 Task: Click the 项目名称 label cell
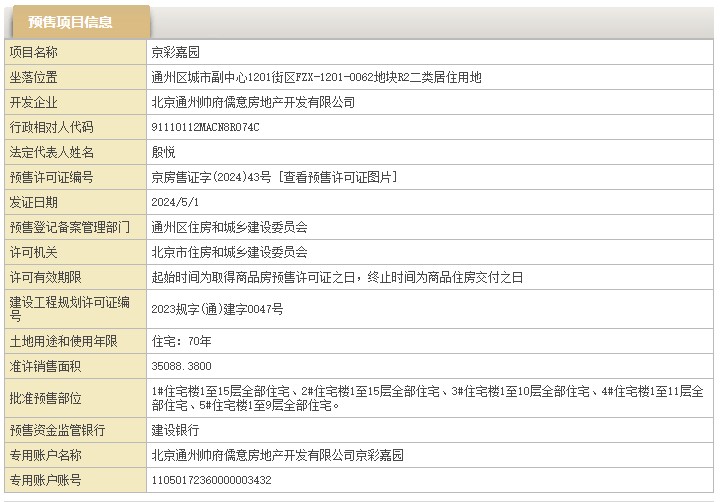[x=76, y=52]
